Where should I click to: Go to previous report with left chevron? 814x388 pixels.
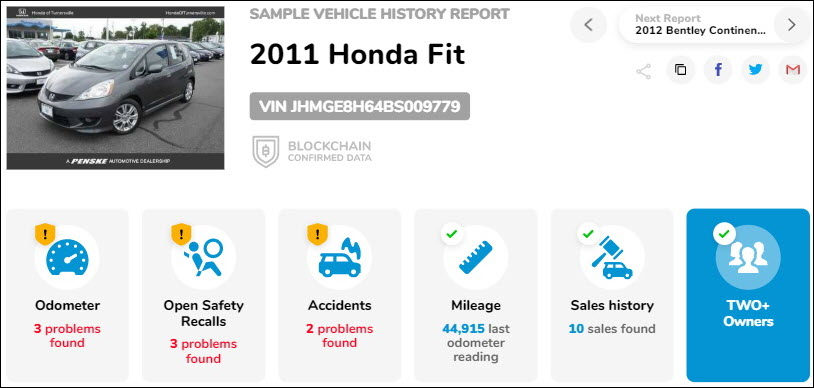[588, 24]
